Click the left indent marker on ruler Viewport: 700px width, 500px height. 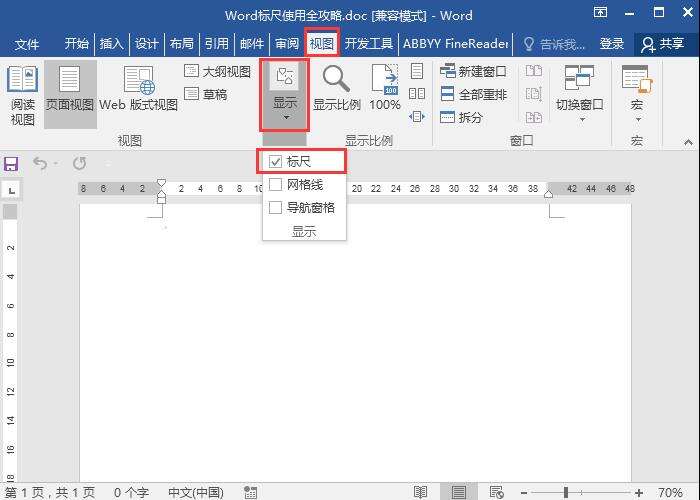click(162, 200)
